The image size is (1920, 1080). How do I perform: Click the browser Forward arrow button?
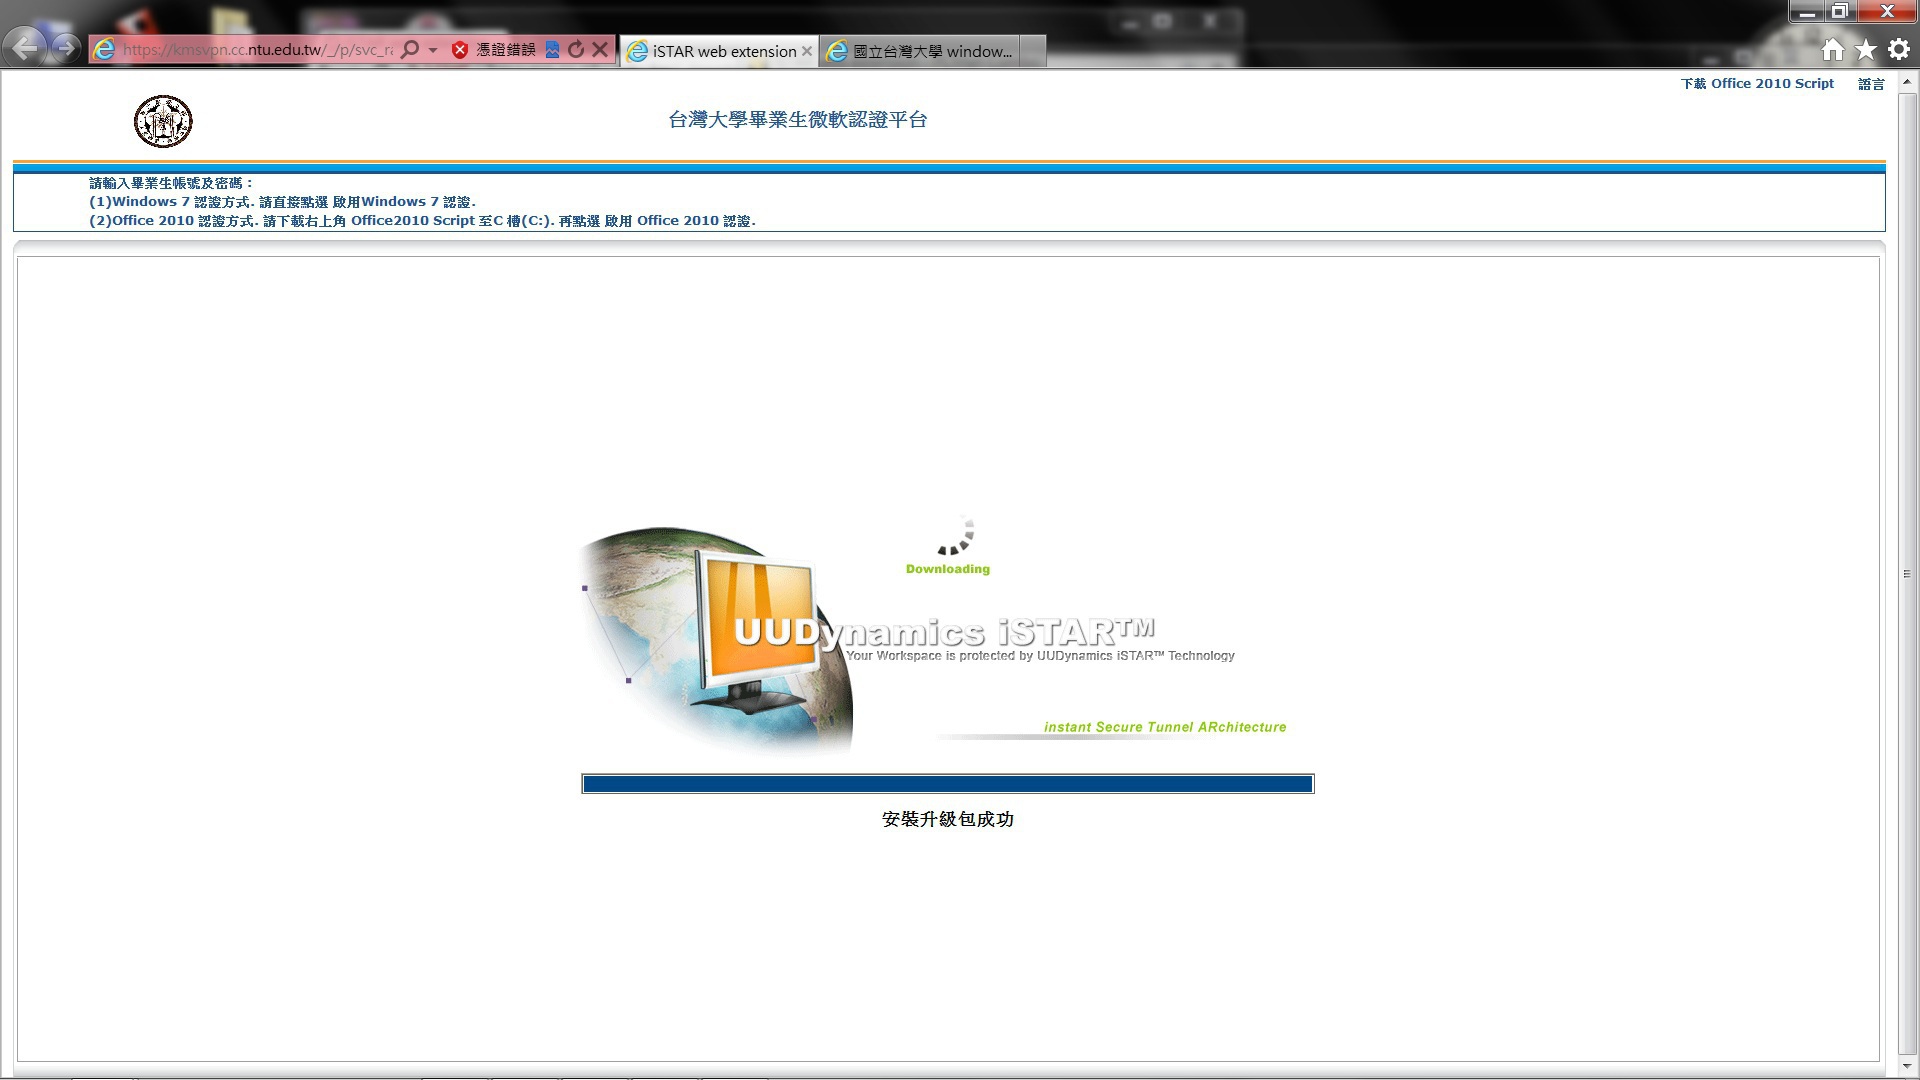coord(66,48)
